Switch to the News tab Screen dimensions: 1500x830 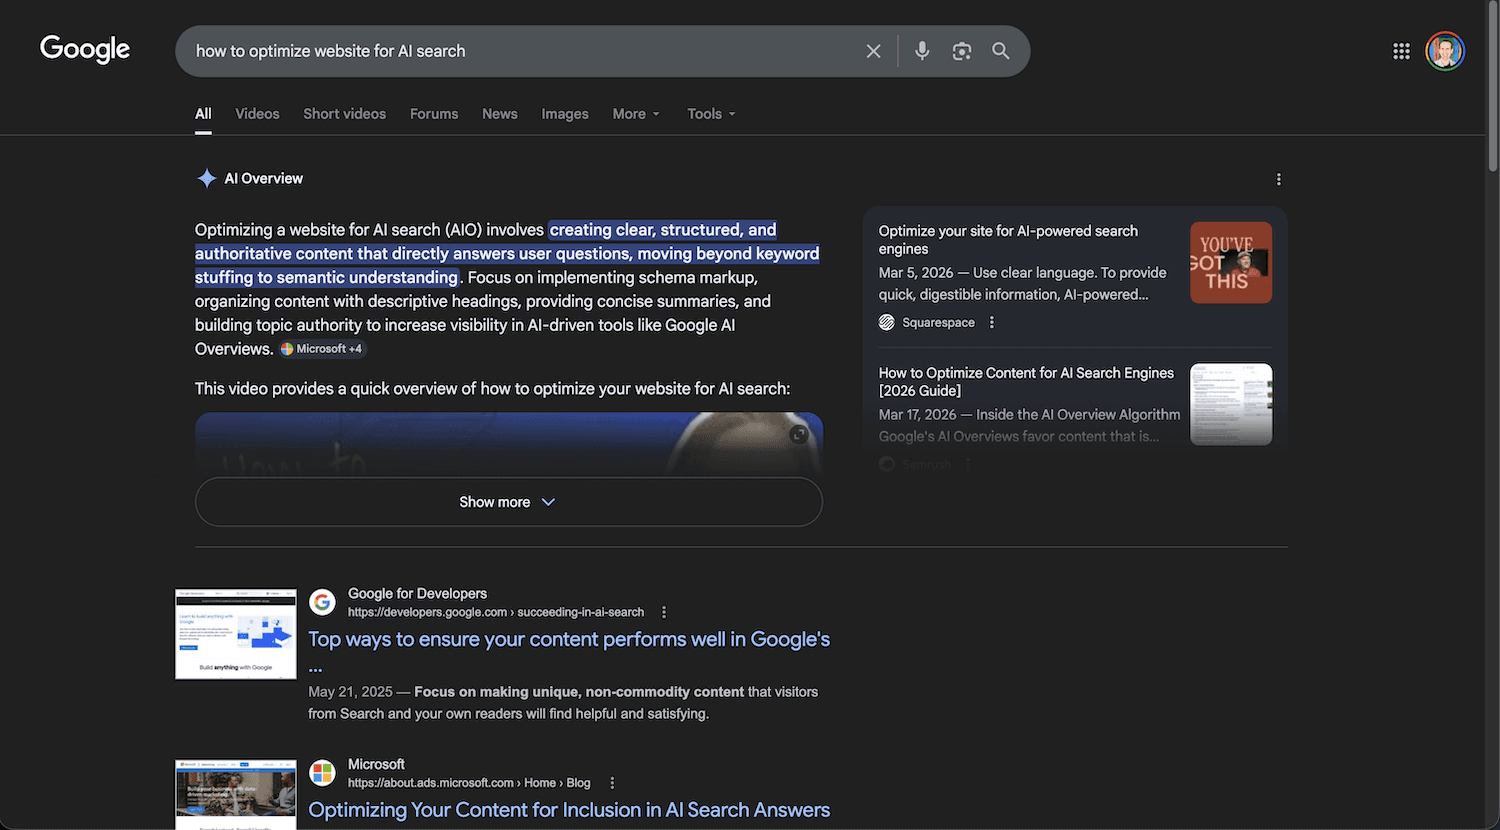tap(499, 114)
